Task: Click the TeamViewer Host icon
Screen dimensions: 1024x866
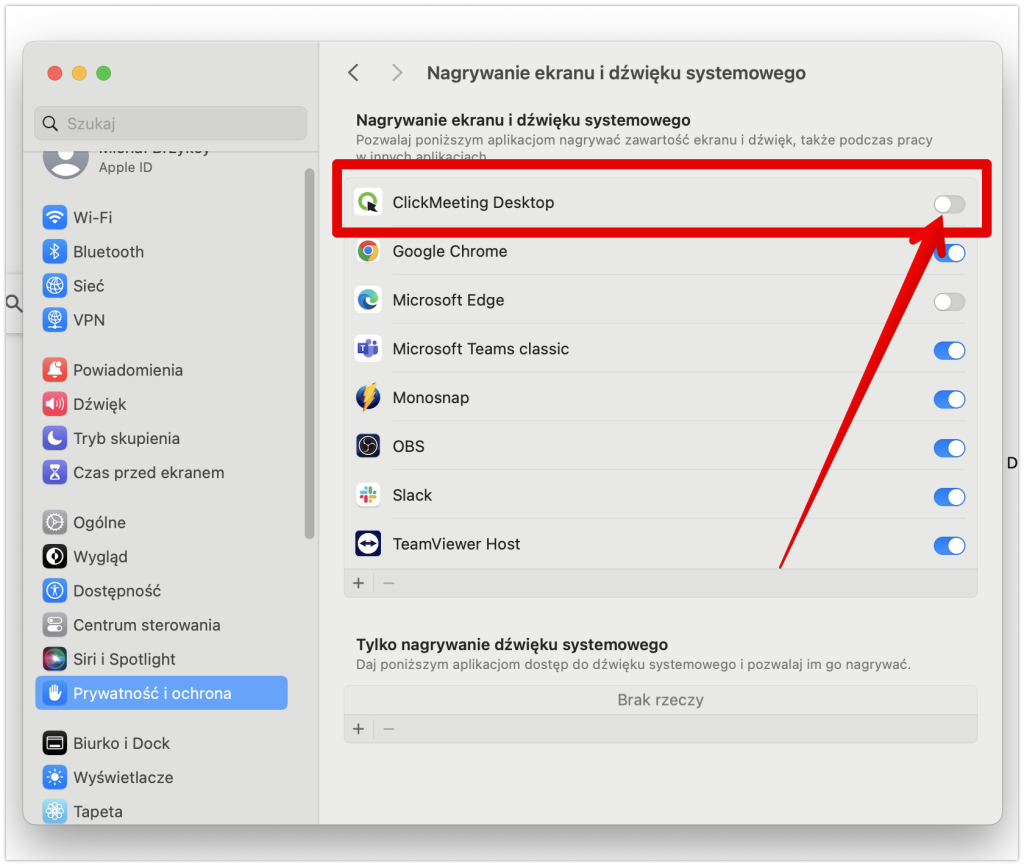Action: pyautogui.click(x=368, y=544)
